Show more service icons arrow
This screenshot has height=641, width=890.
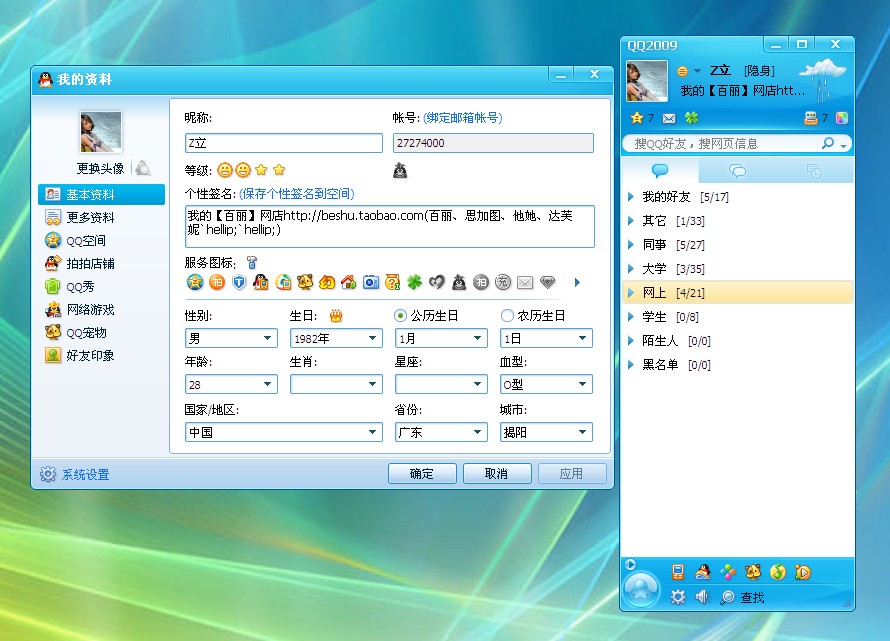[x=577, y=282]
